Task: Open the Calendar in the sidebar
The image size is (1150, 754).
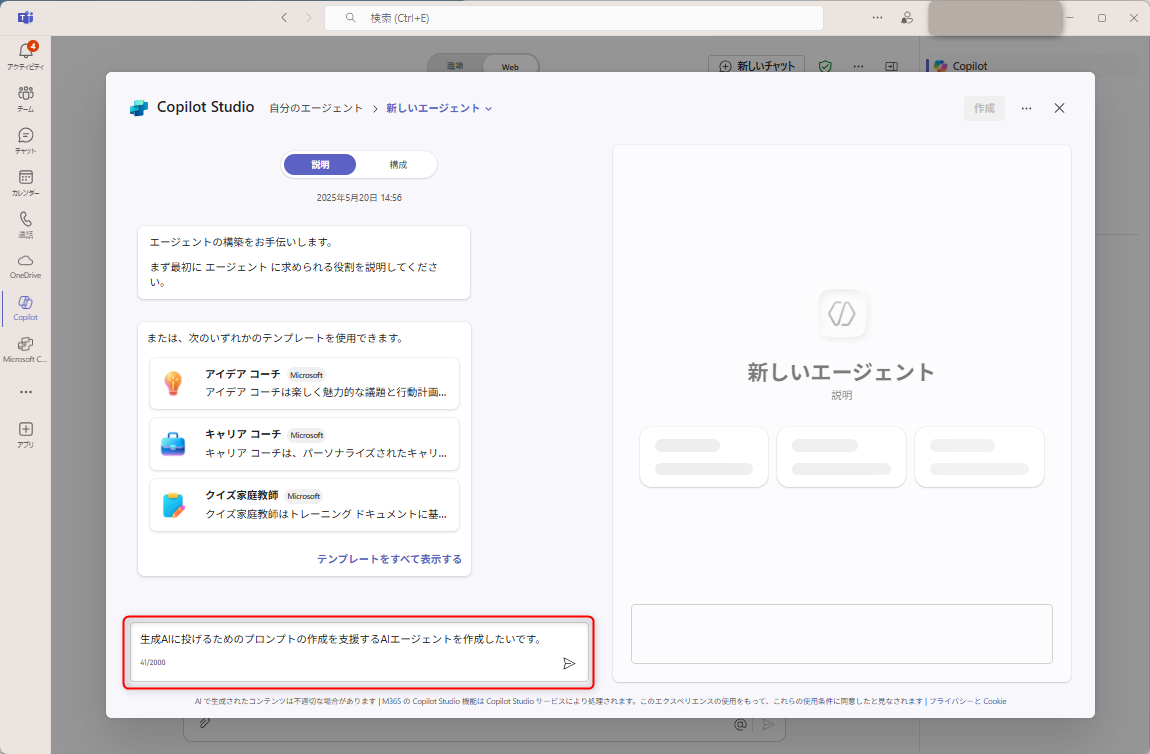Action: pos(26,182)
